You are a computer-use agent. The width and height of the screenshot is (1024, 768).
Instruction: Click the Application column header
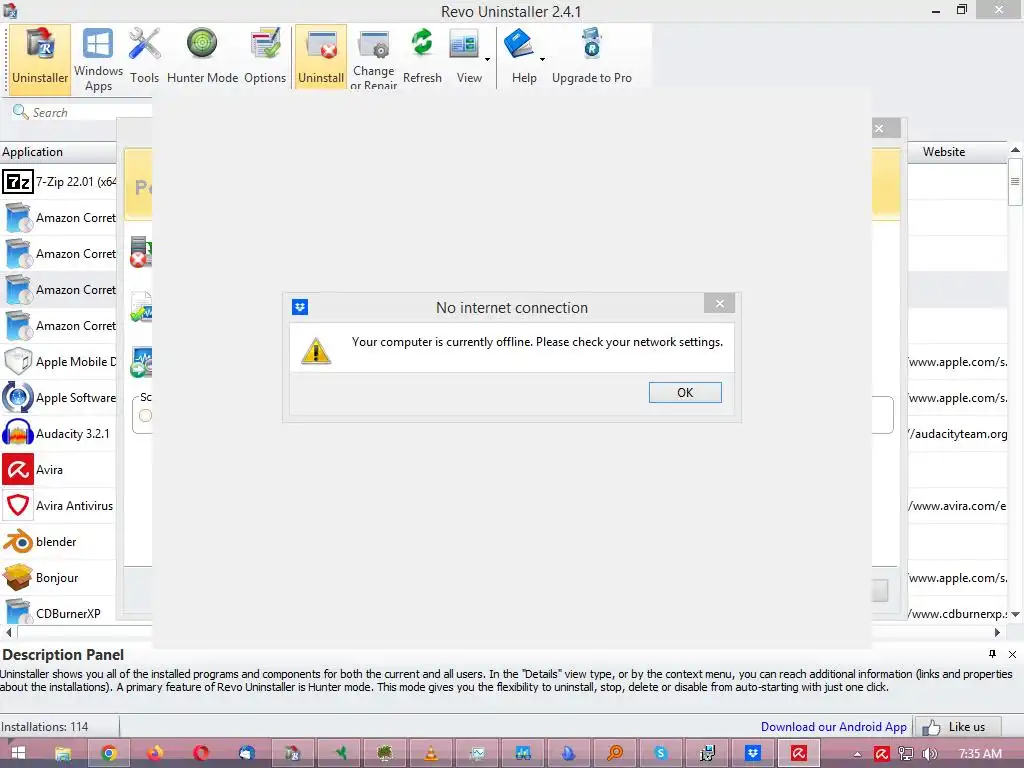coord(59,152)
